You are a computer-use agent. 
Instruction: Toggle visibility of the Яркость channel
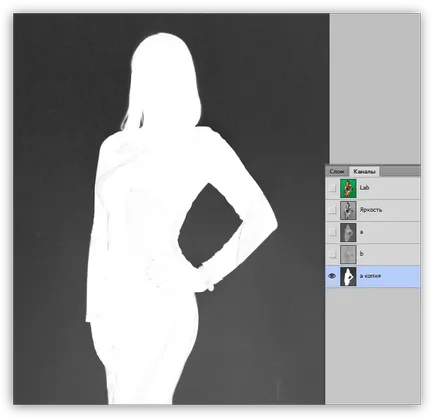point(332,210)
